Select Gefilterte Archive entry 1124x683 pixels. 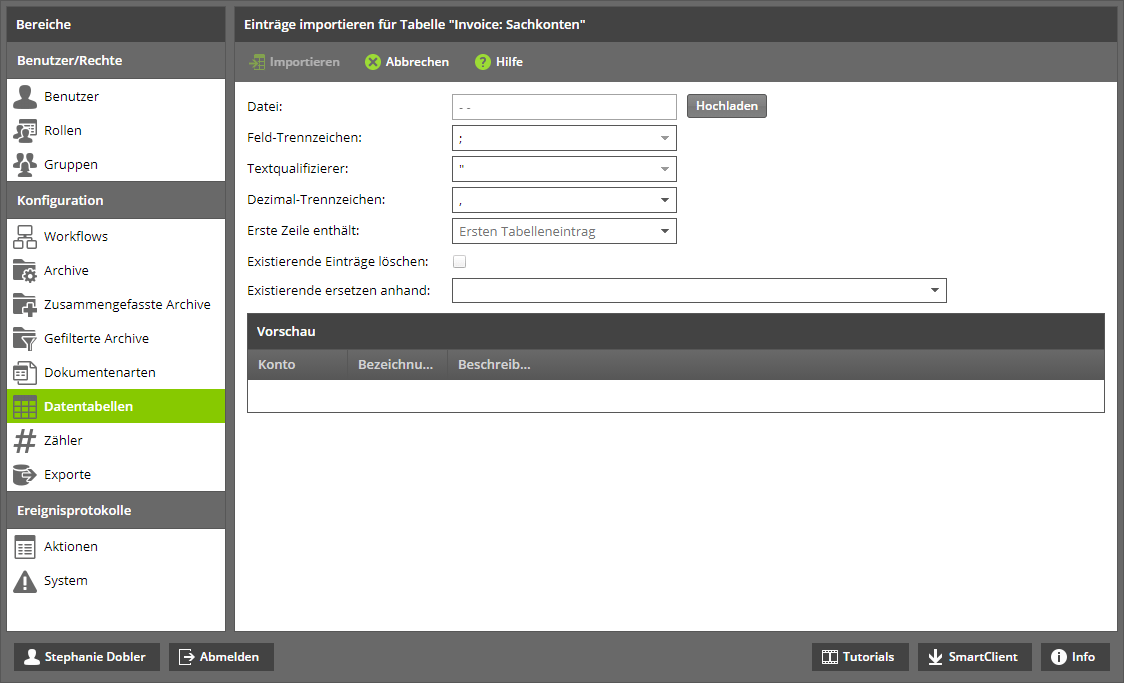(x=116, y=338)
